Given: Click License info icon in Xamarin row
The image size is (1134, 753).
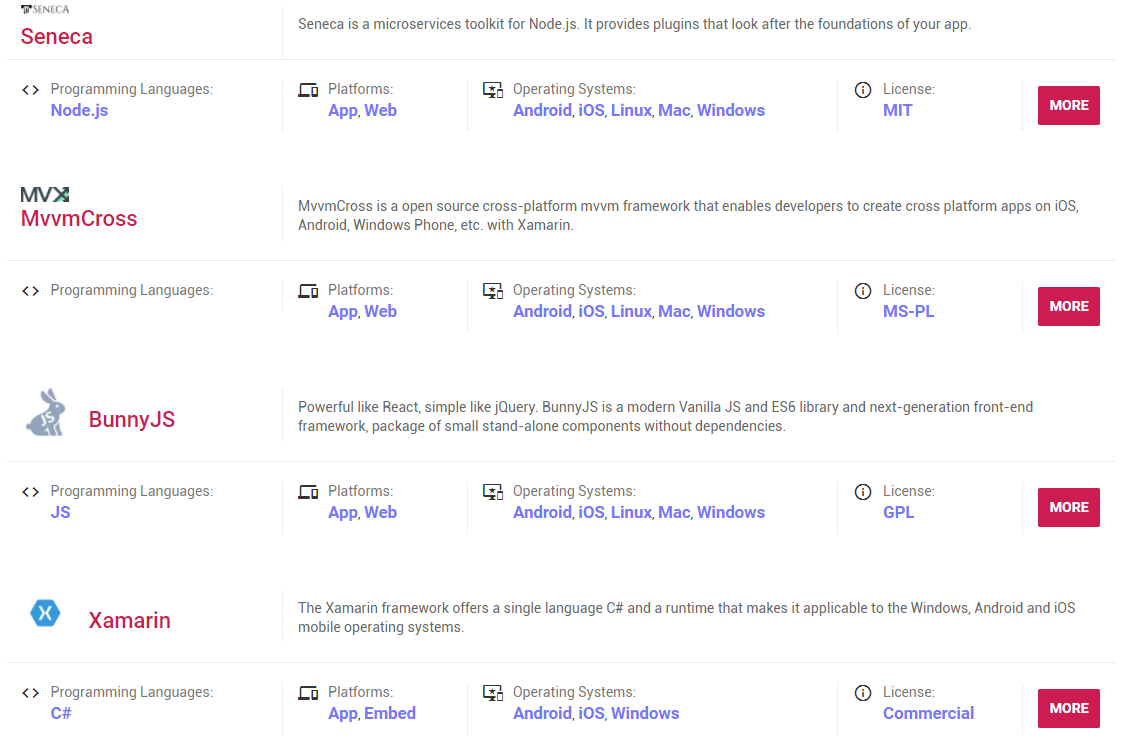Looking at the screenshot, I should tap(863, 693).
